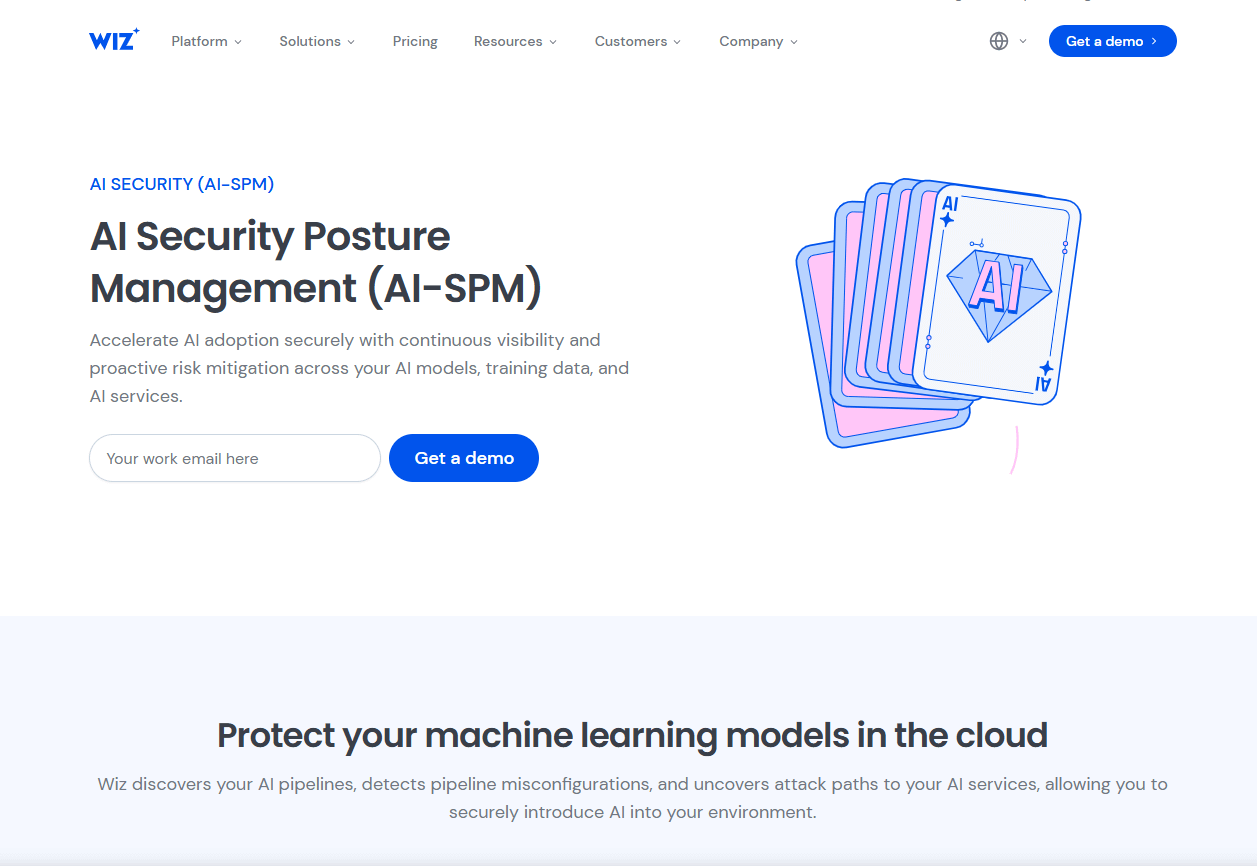This screenshot has width=1257, height=866.
Task: Click the 'Protect your machine learning models' heading
Action: coord(632,735)
